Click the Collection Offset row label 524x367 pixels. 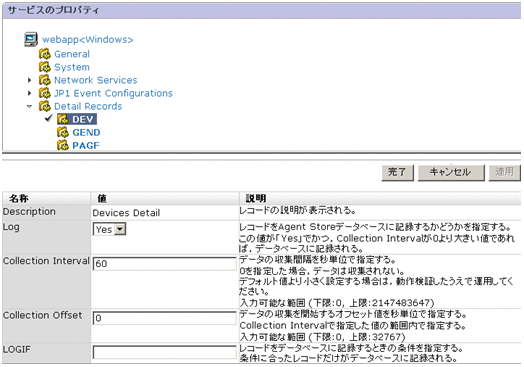[42, 315]
